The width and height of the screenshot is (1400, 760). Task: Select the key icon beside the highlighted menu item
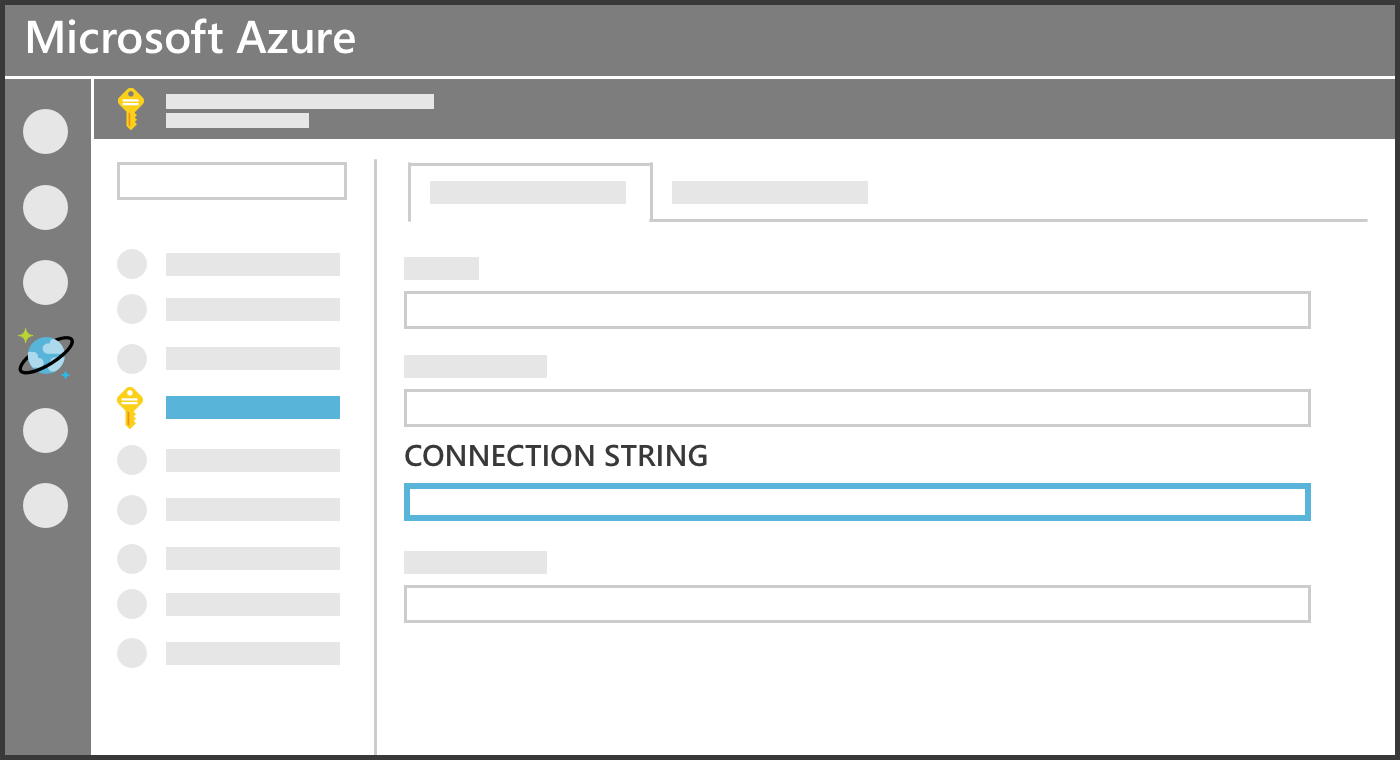(x=130, y=407)
